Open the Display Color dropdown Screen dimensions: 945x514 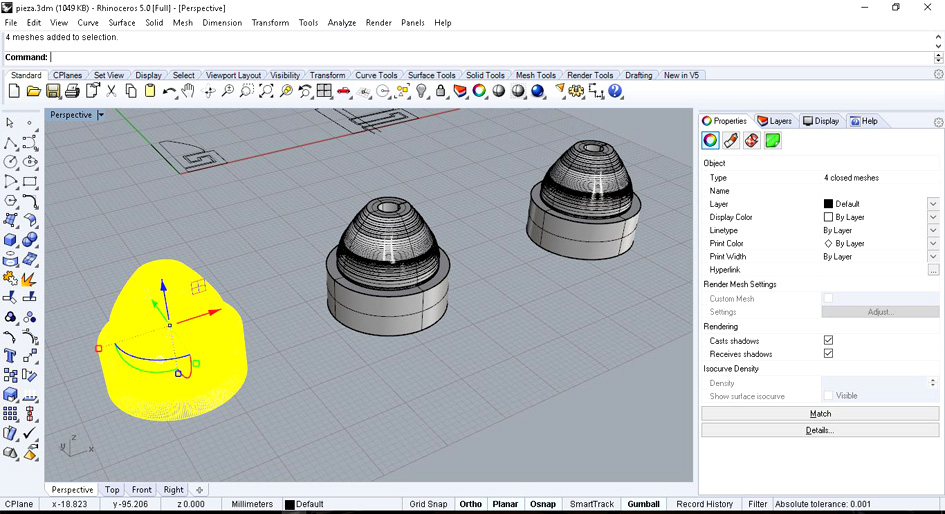(933, 217)
